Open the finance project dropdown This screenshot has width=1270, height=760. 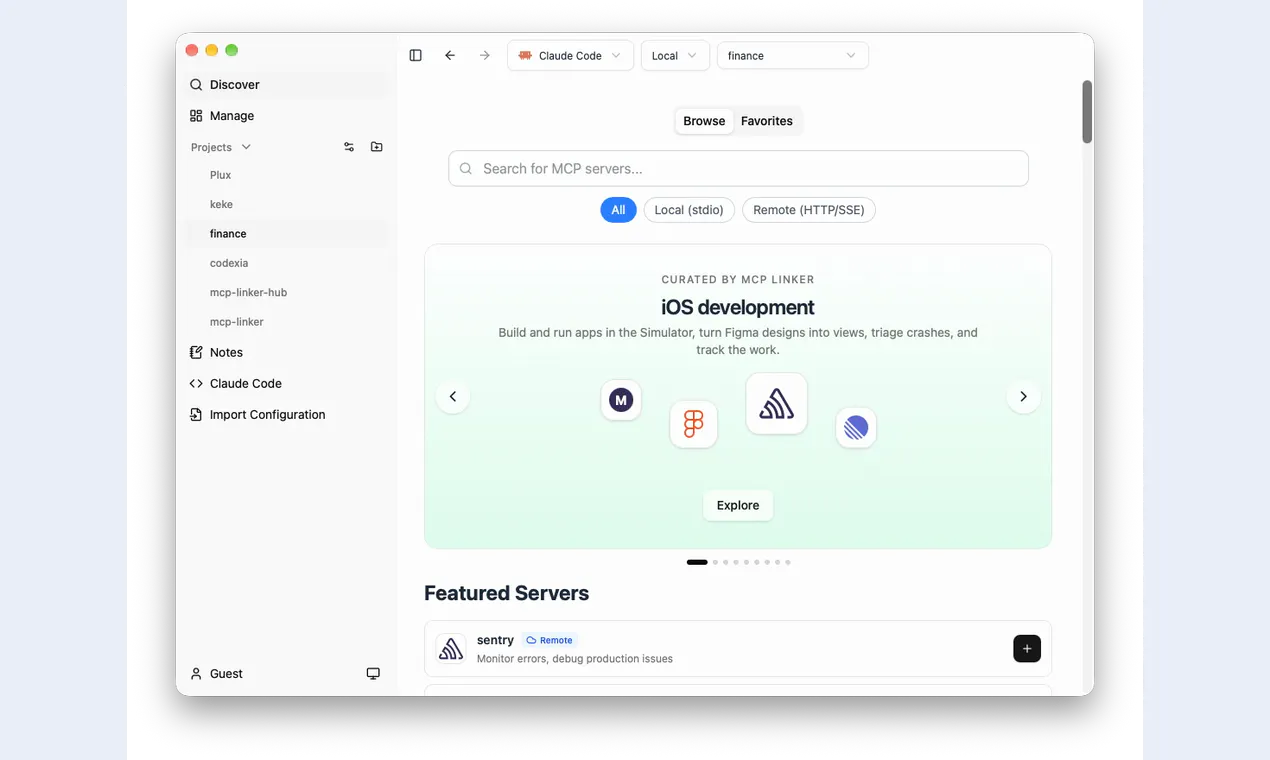793,56
